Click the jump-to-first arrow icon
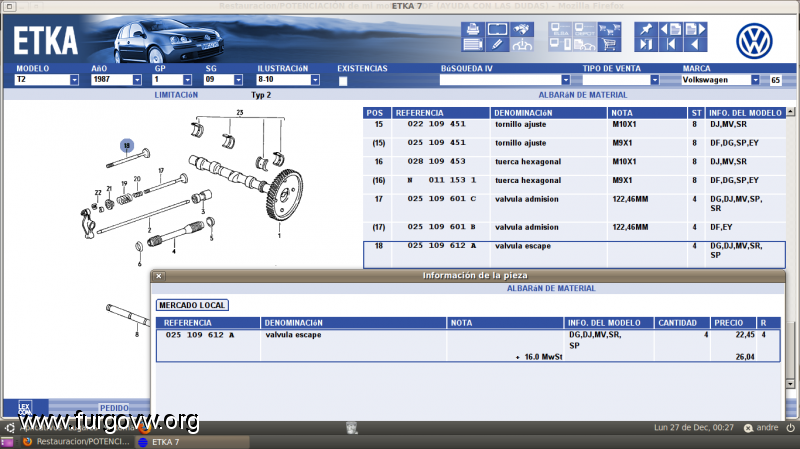The image size is (800, 449). pyautogui.click(x=670, y=44)
